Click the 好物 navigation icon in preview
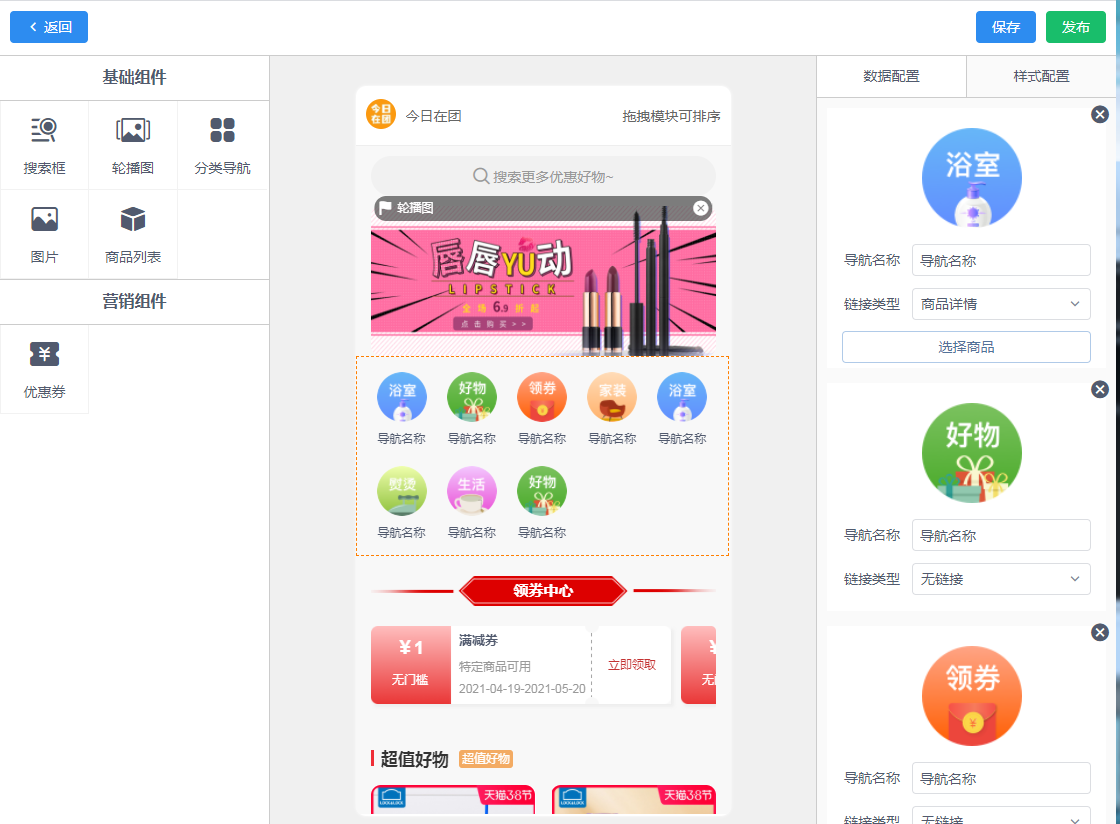 click(x=471, y=397)
